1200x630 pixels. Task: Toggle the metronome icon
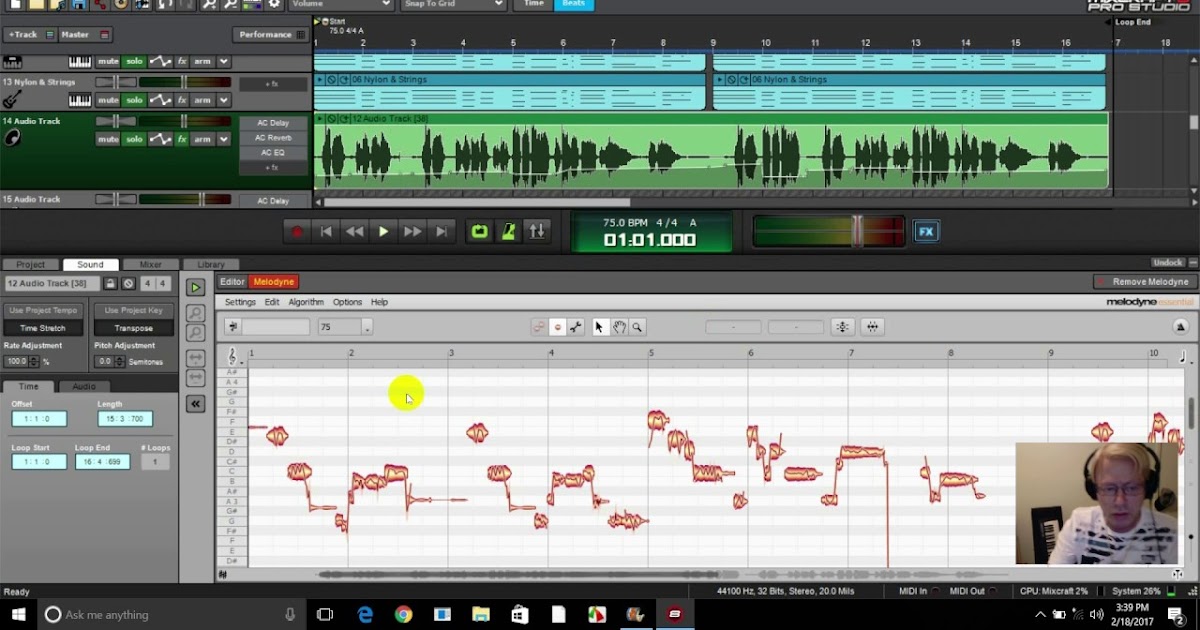click(x=508, y=232)
